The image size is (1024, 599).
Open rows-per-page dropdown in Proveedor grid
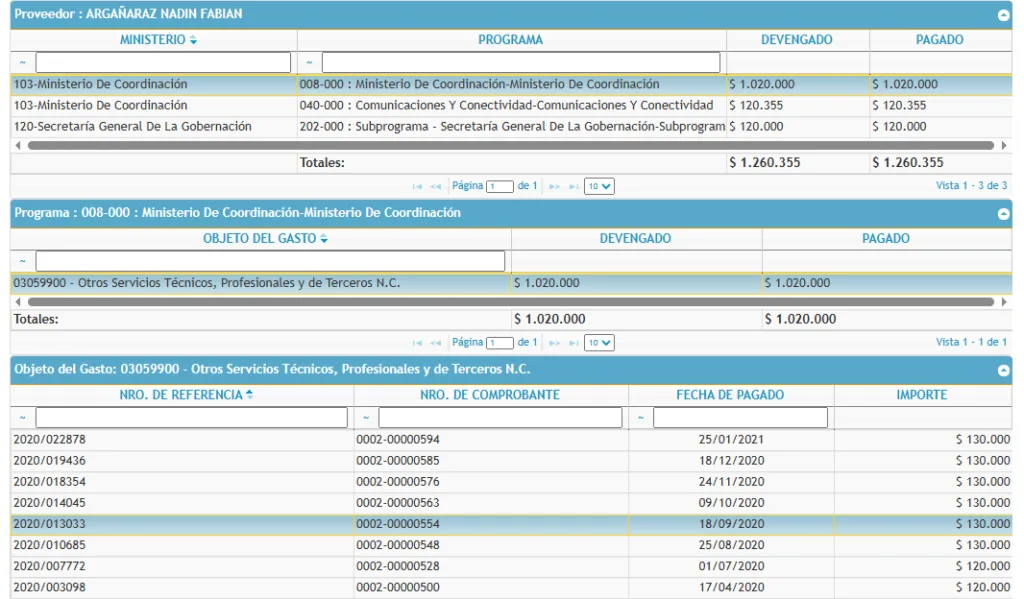[x=599, y=186]
